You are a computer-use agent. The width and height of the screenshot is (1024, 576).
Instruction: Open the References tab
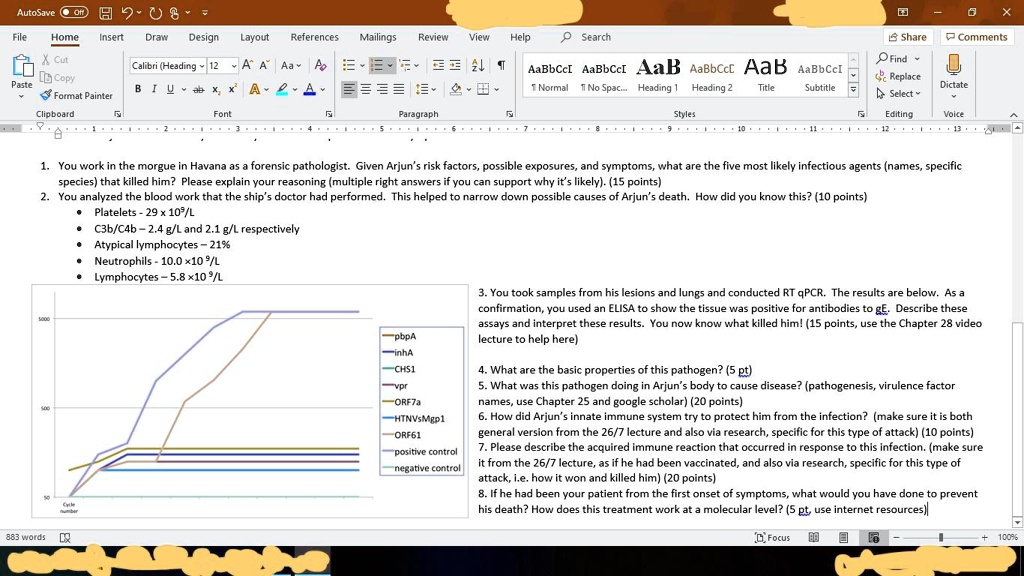coord(314,37)
